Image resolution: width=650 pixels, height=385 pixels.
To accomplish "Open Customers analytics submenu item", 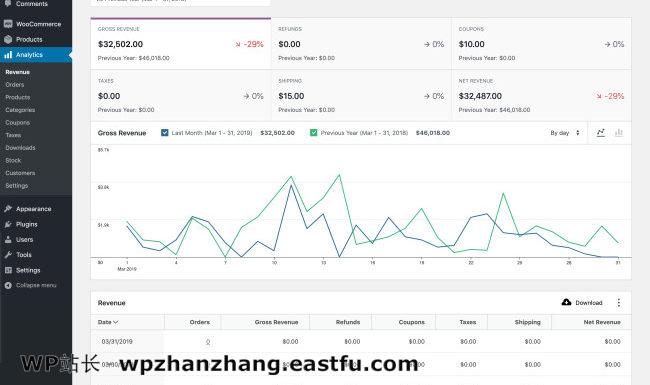I will tap(20, 173).
